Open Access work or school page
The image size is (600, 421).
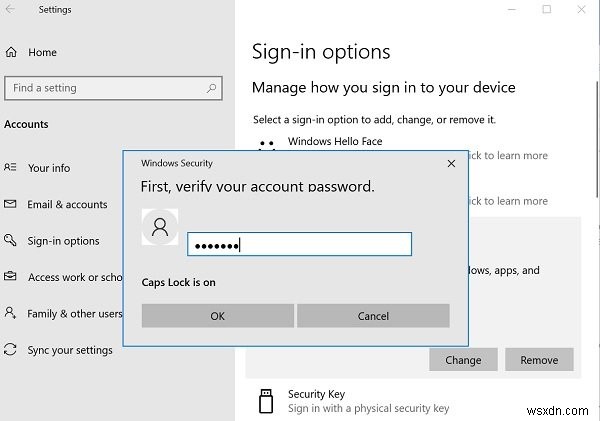point(75,277)
